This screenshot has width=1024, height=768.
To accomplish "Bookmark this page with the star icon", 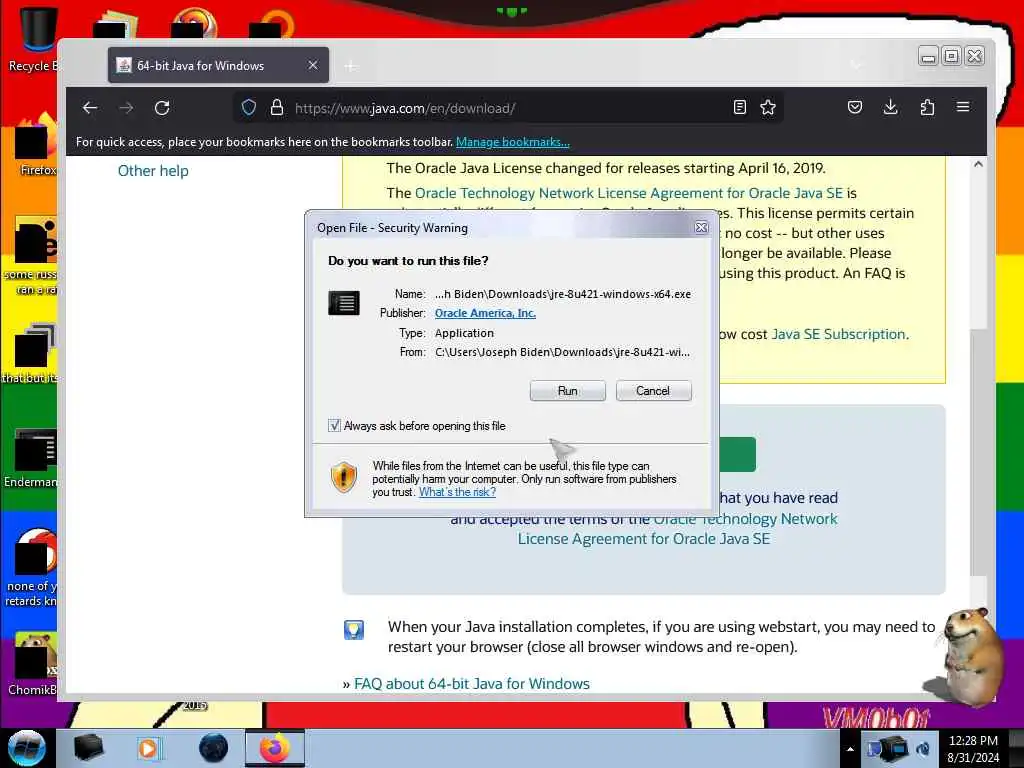I will 768,107.
